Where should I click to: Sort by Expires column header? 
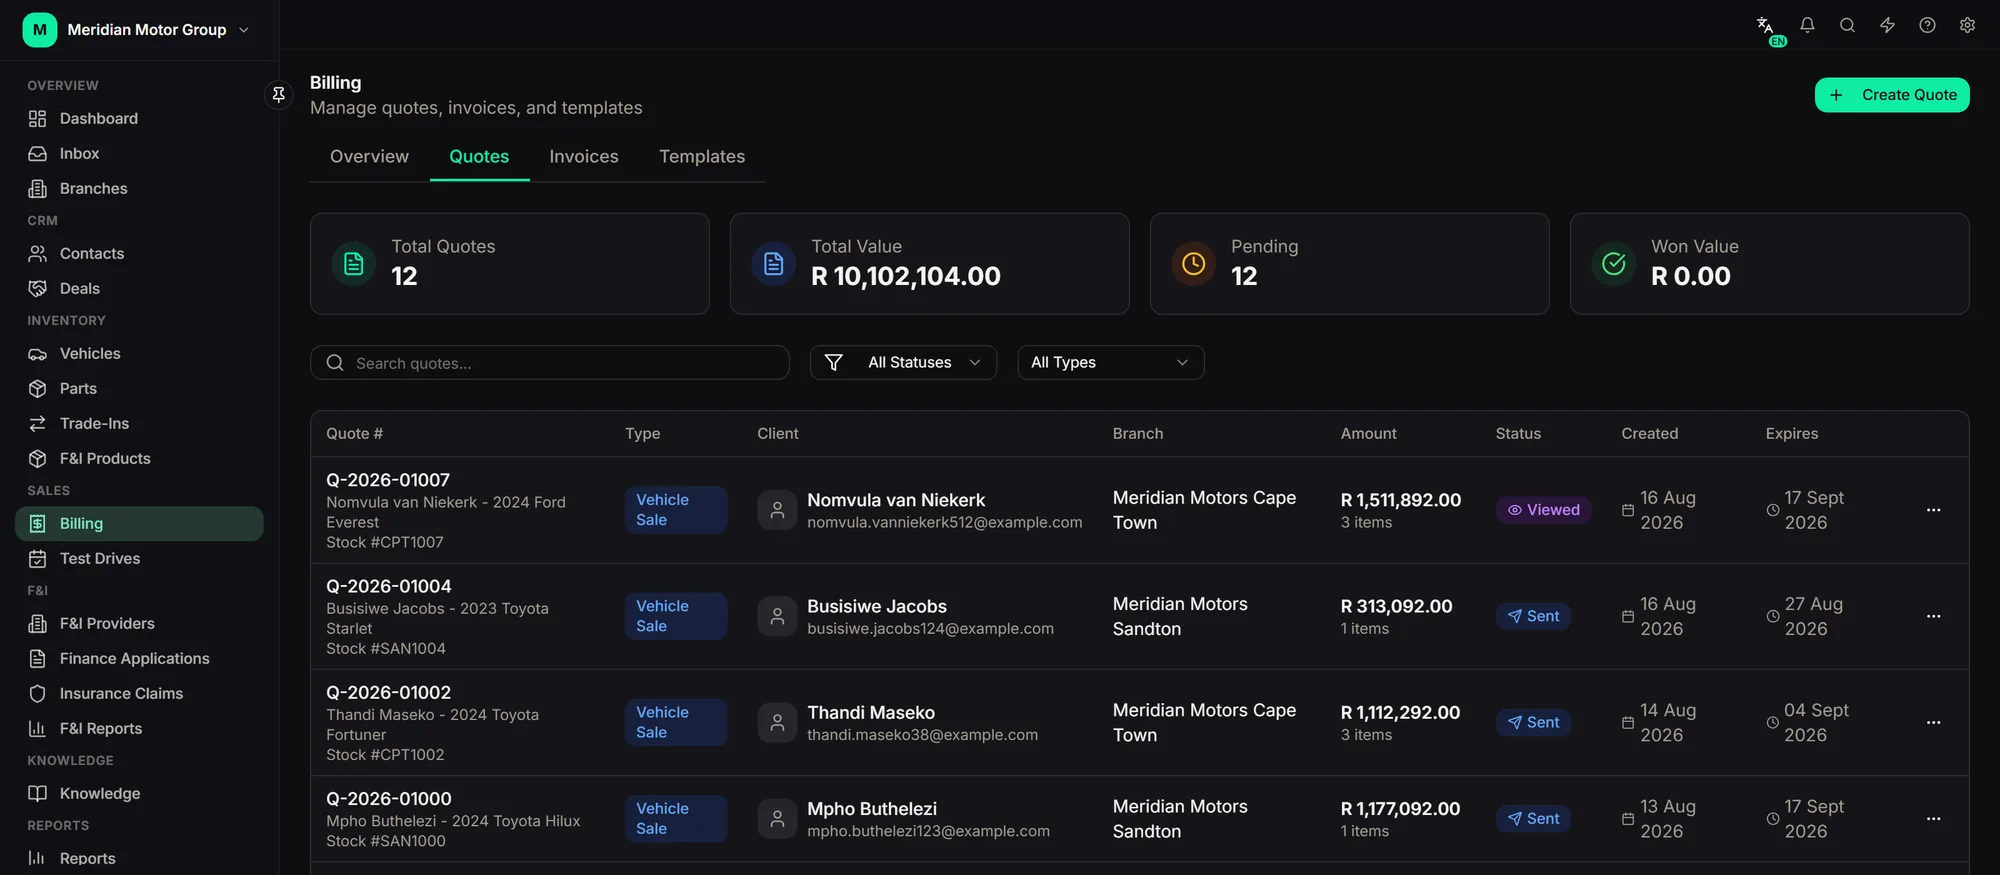coord(1791,433)
